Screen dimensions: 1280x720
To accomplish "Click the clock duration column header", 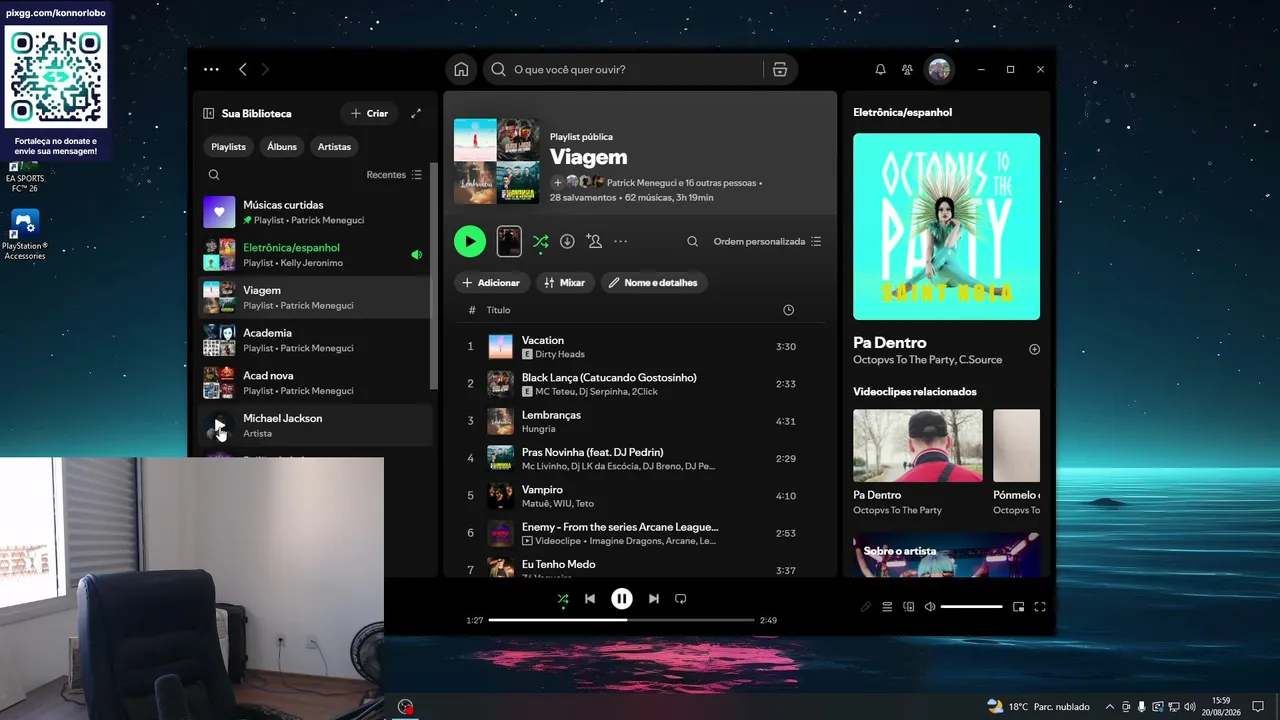I will click(x=788, y=310).
